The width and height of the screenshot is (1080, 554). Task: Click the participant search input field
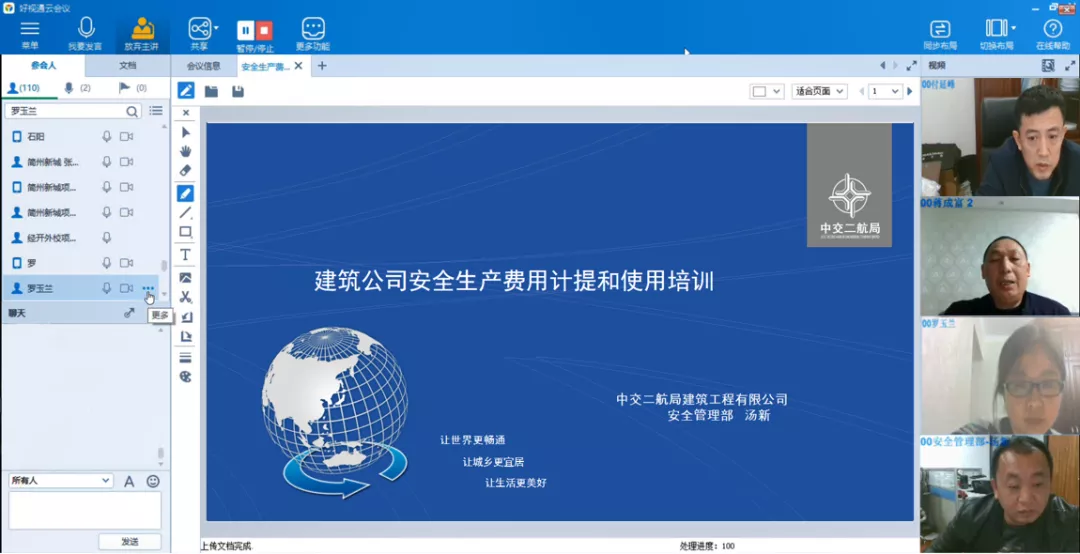pyautogui.click(x=65, y=111)
